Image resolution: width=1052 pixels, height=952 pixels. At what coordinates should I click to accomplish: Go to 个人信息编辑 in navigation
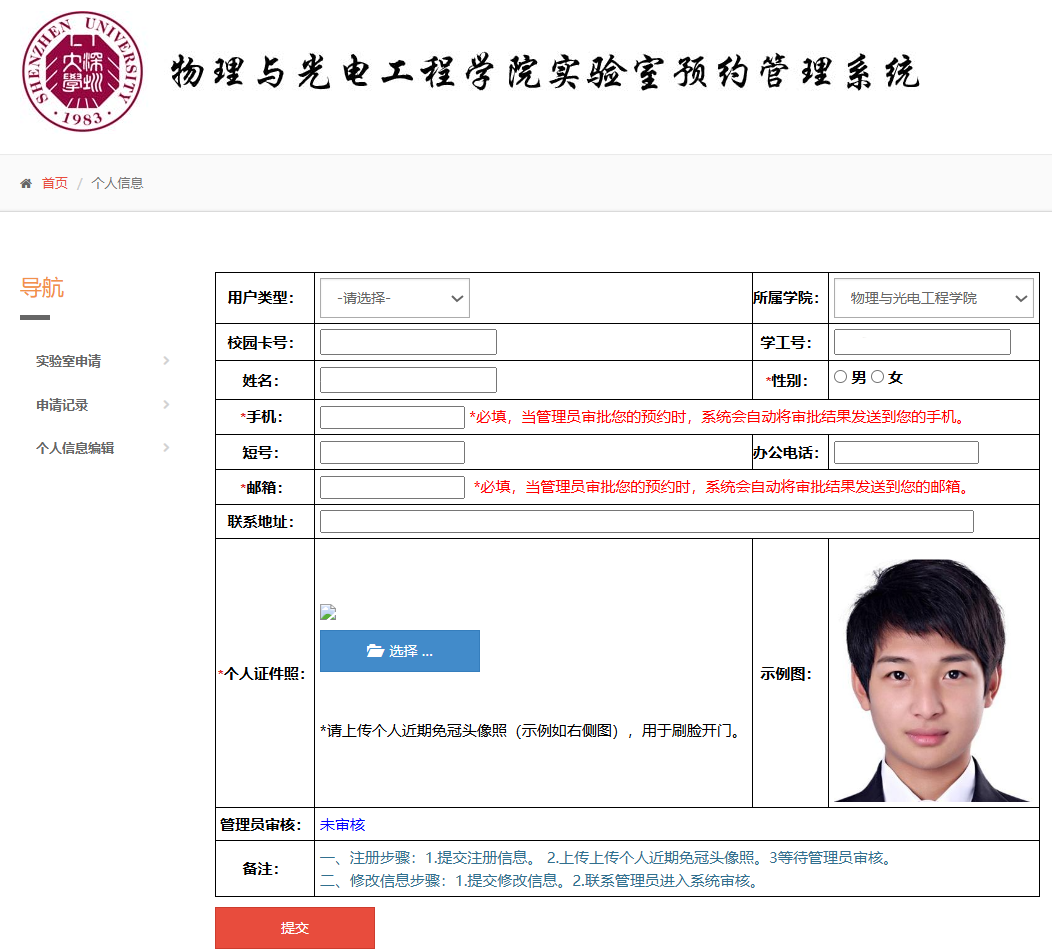pos(75,448)
